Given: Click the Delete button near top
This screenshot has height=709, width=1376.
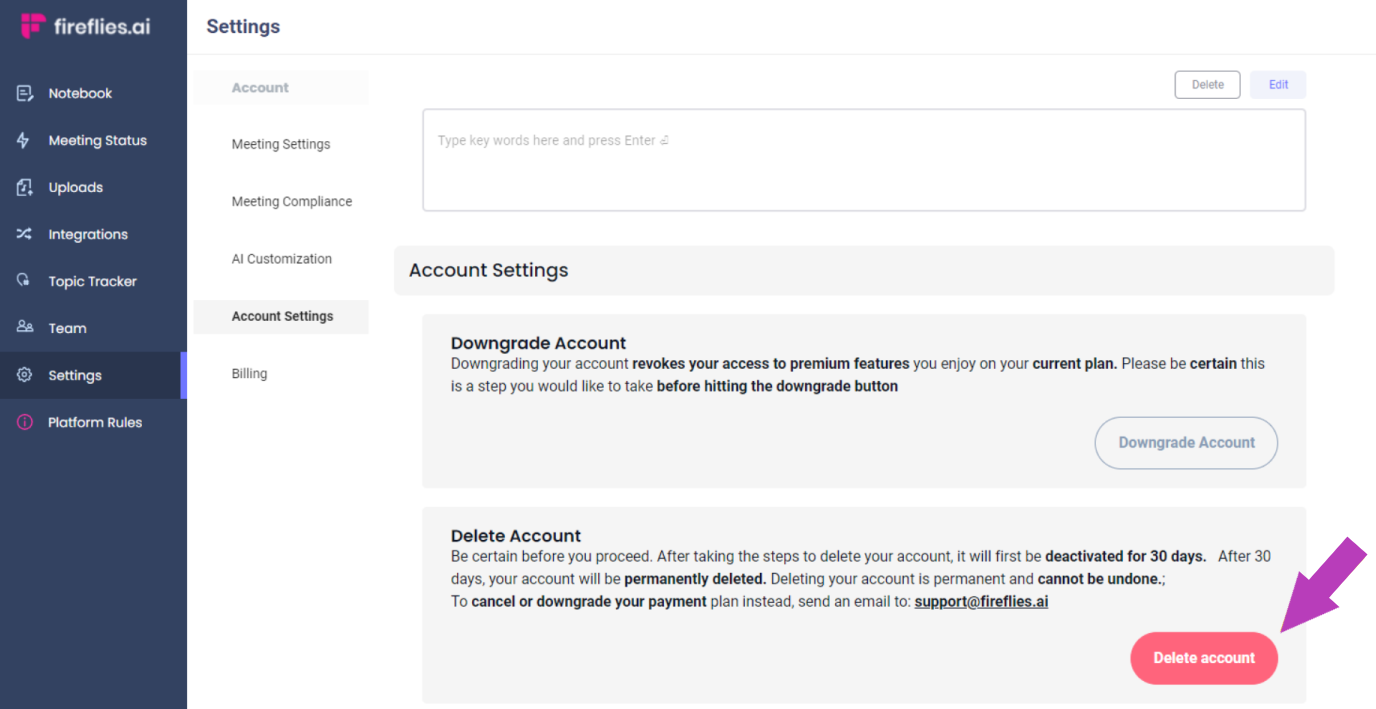Looking at the screenshot, I should [x=1207, y=84].
